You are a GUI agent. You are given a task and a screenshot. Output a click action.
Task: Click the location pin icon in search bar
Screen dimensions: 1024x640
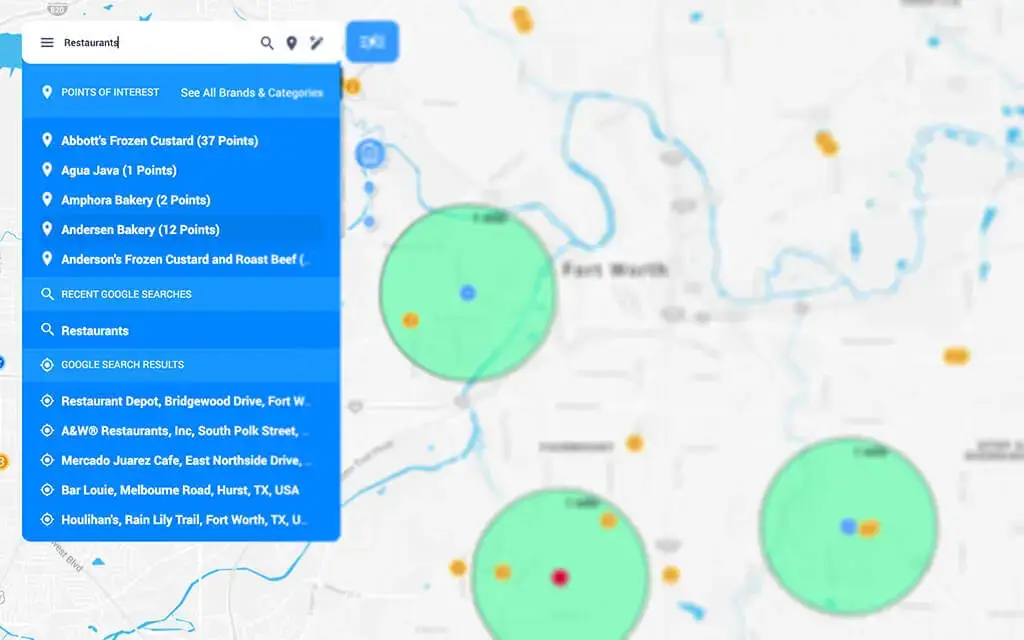pyautogui.click(x=292, y=43)
